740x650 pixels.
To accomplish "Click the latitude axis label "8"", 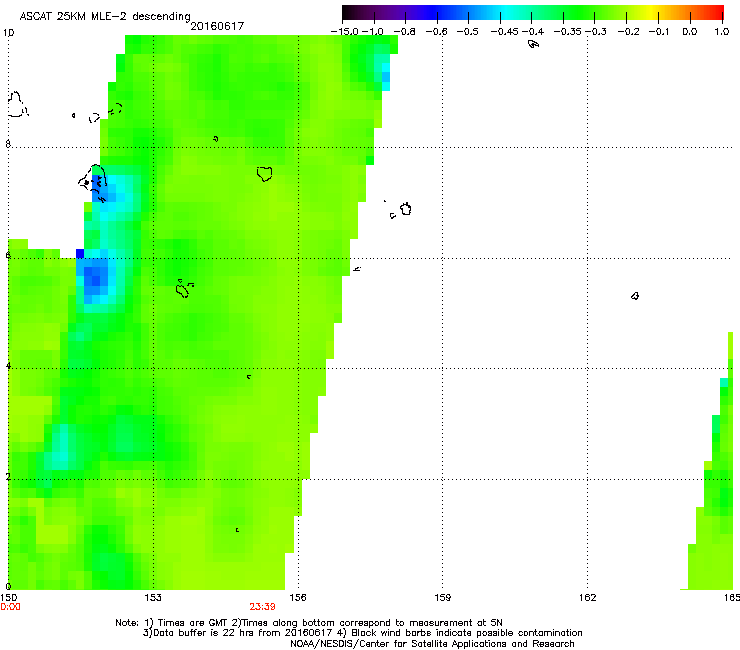I will click(x=8, y=144).
